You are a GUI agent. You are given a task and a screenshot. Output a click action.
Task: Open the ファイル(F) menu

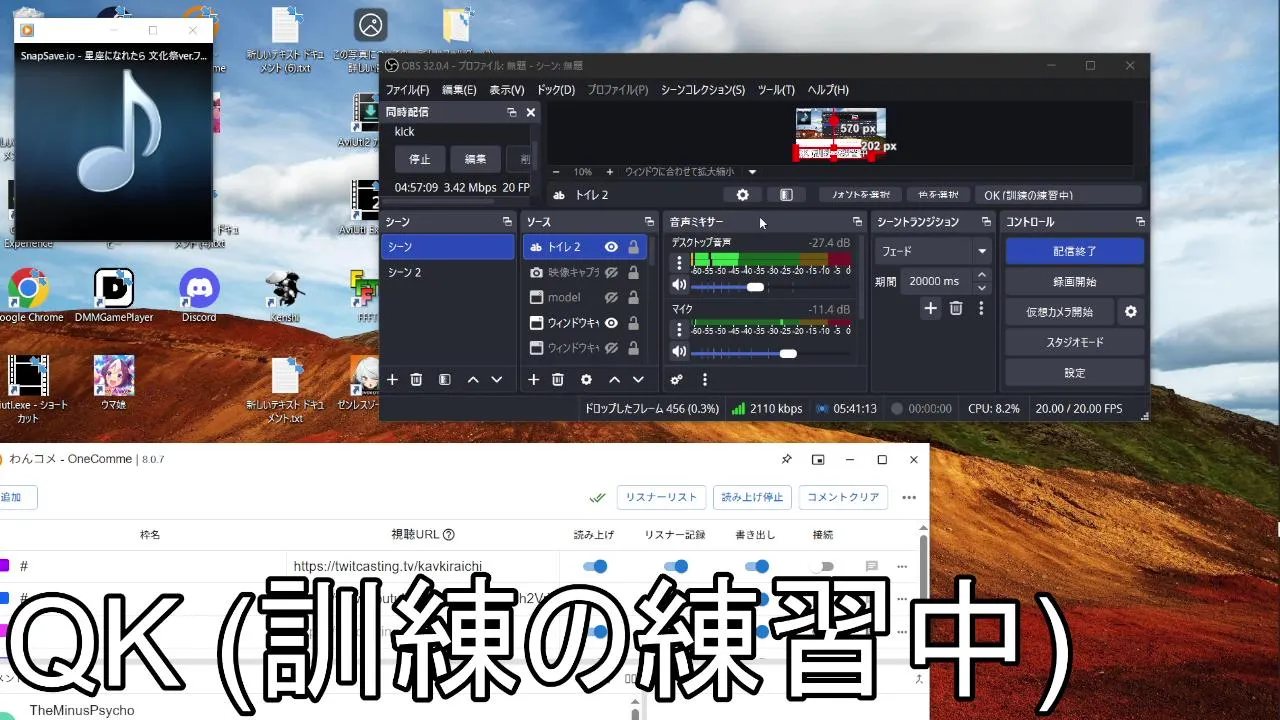[x=408, y=90]
